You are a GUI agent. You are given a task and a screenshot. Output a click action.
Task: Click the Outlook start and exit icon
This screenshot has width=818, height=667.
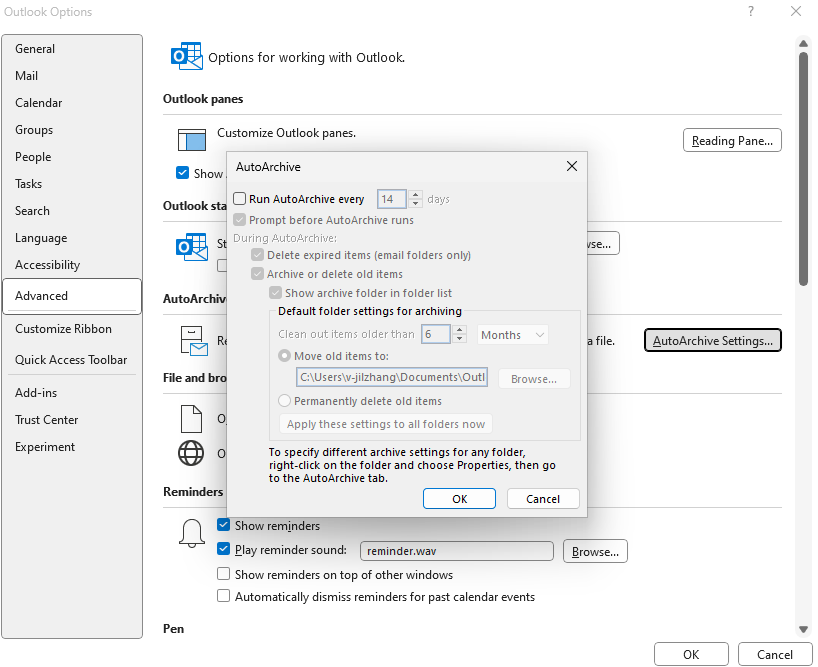pyautogui.click(x=191, y=247)
